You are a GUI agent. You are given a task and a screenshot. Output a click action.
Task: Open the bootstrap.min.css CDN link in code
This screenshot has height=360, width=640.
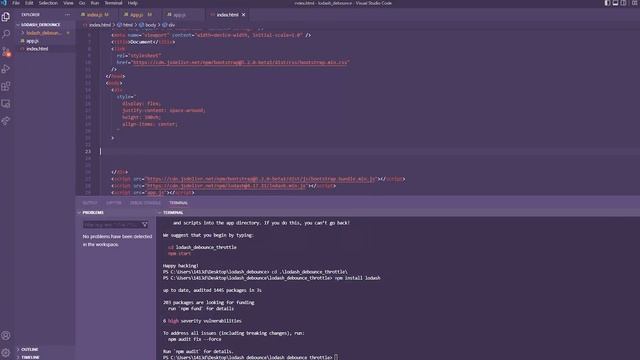(x=241, y=62)
